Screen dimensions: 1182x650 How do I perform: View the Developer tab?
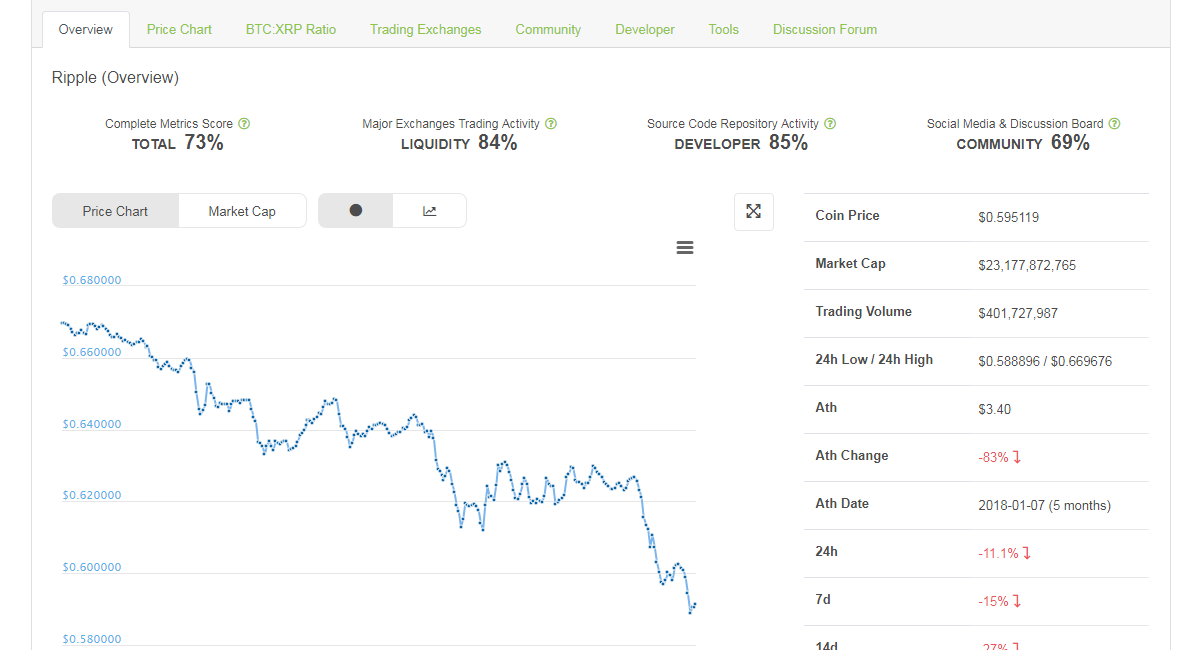point(645,29)
